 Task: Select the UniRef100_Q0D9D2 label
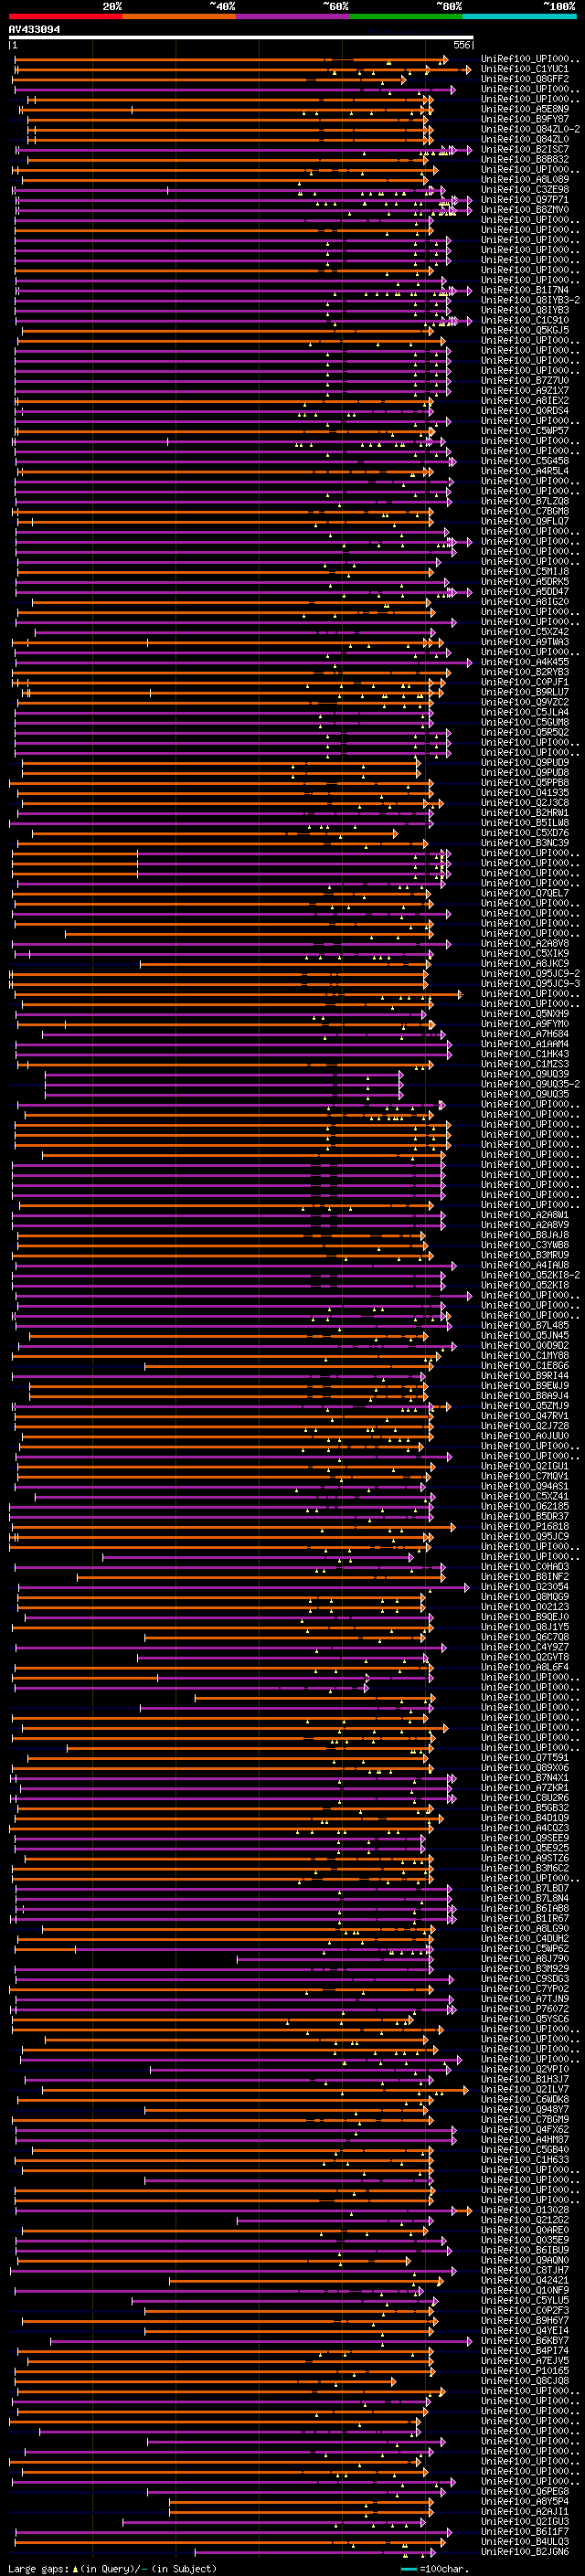coord(525,1345)
